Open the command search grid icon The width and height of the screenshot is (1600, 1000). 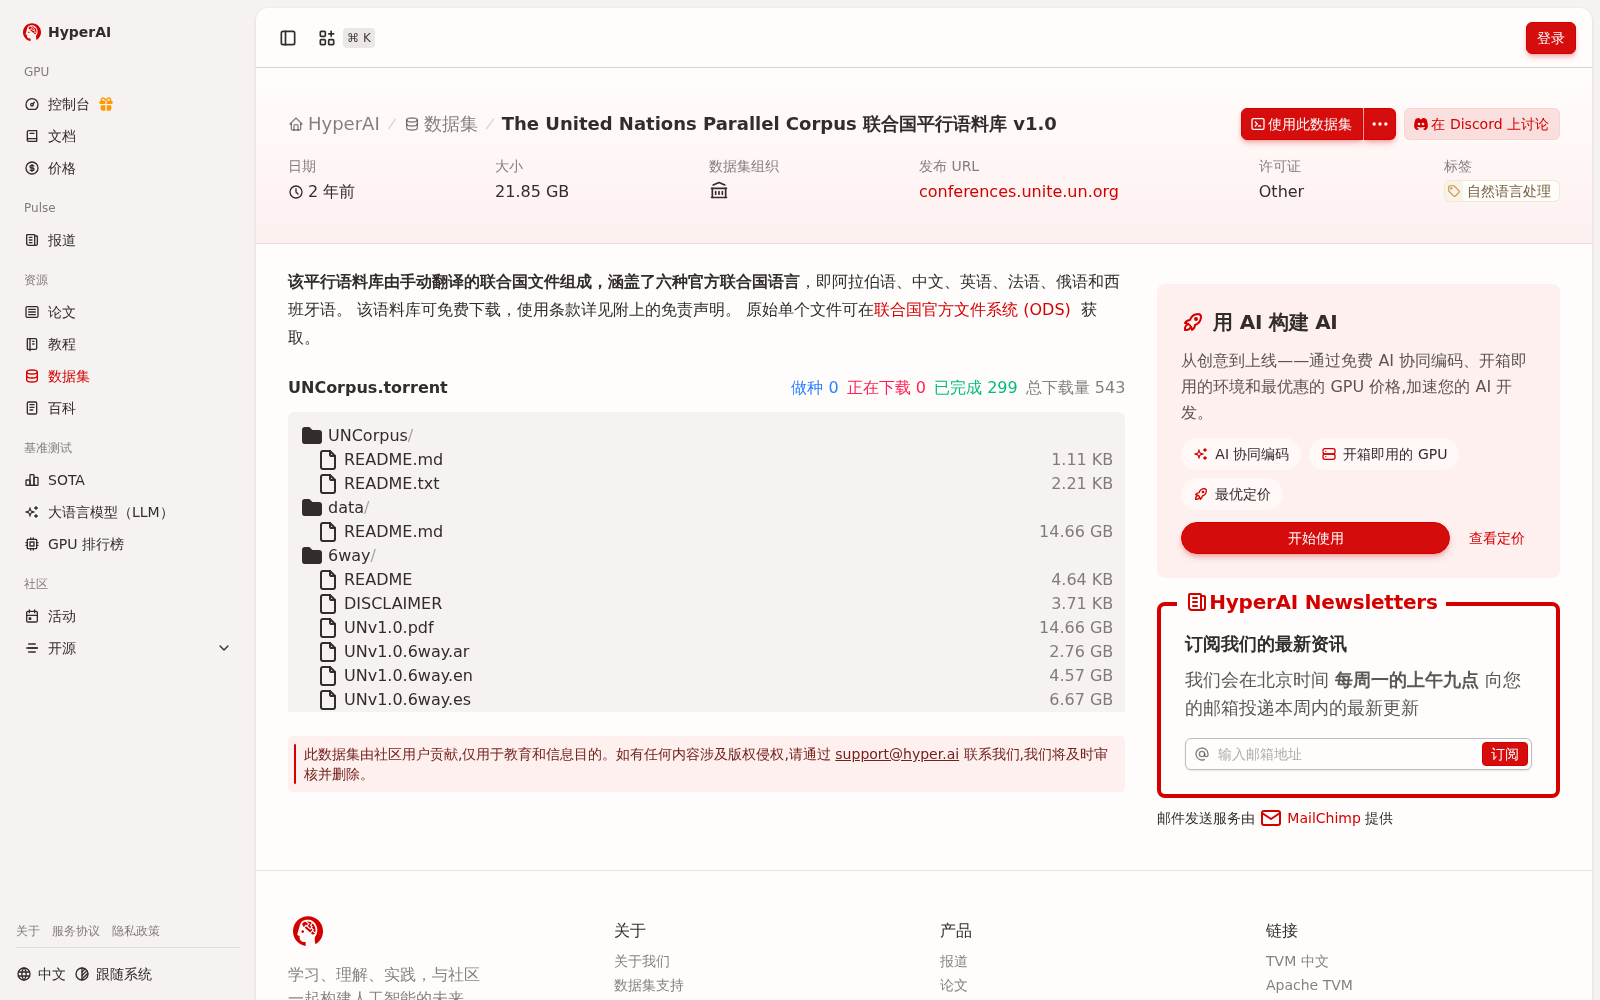pyautogui.click(x=327, y=38)
